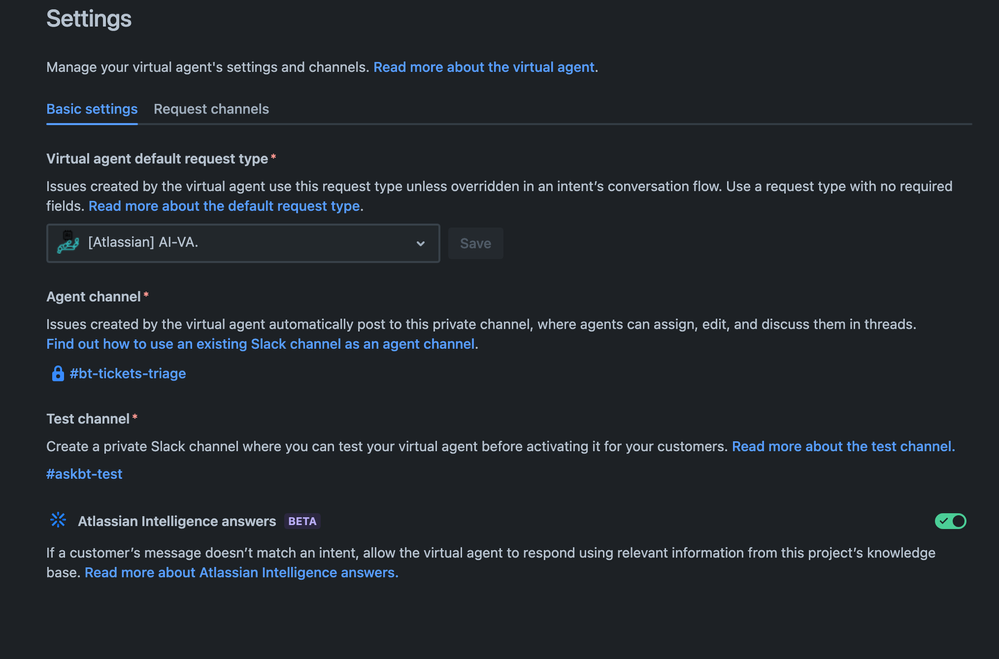Open the Request channels tab
999x659 pixels.
tap(211, 109)
